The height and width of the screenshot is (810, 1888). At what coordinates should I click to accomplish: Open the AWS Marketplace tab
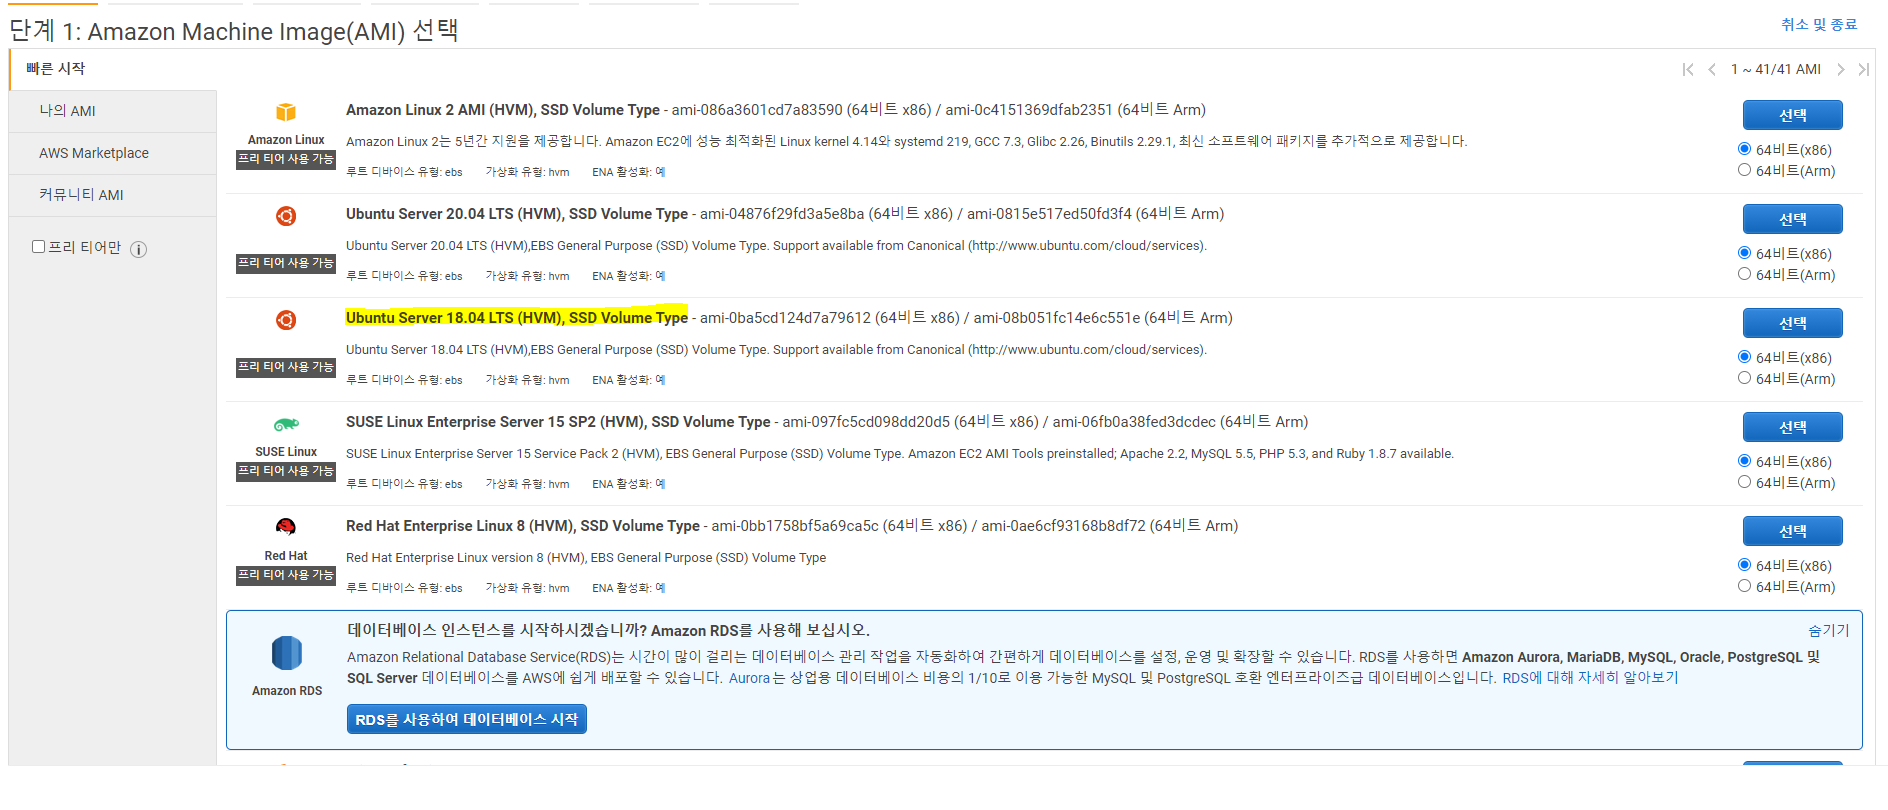pyautogui.click(x=113, y=153)
